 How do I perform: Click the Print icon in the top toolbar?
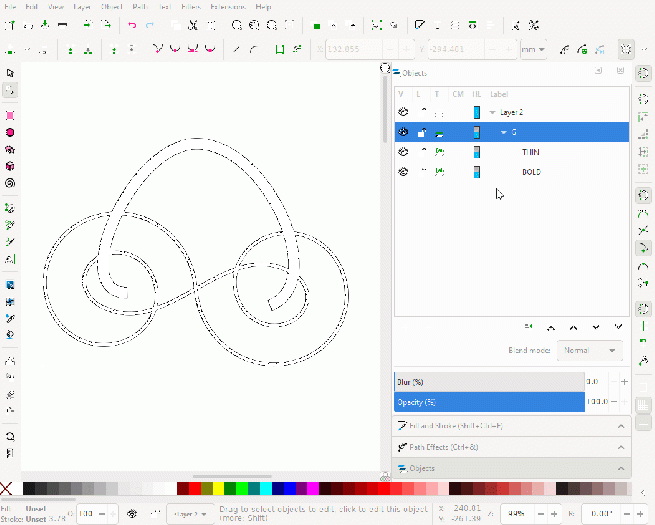click(x=63, y=25)
